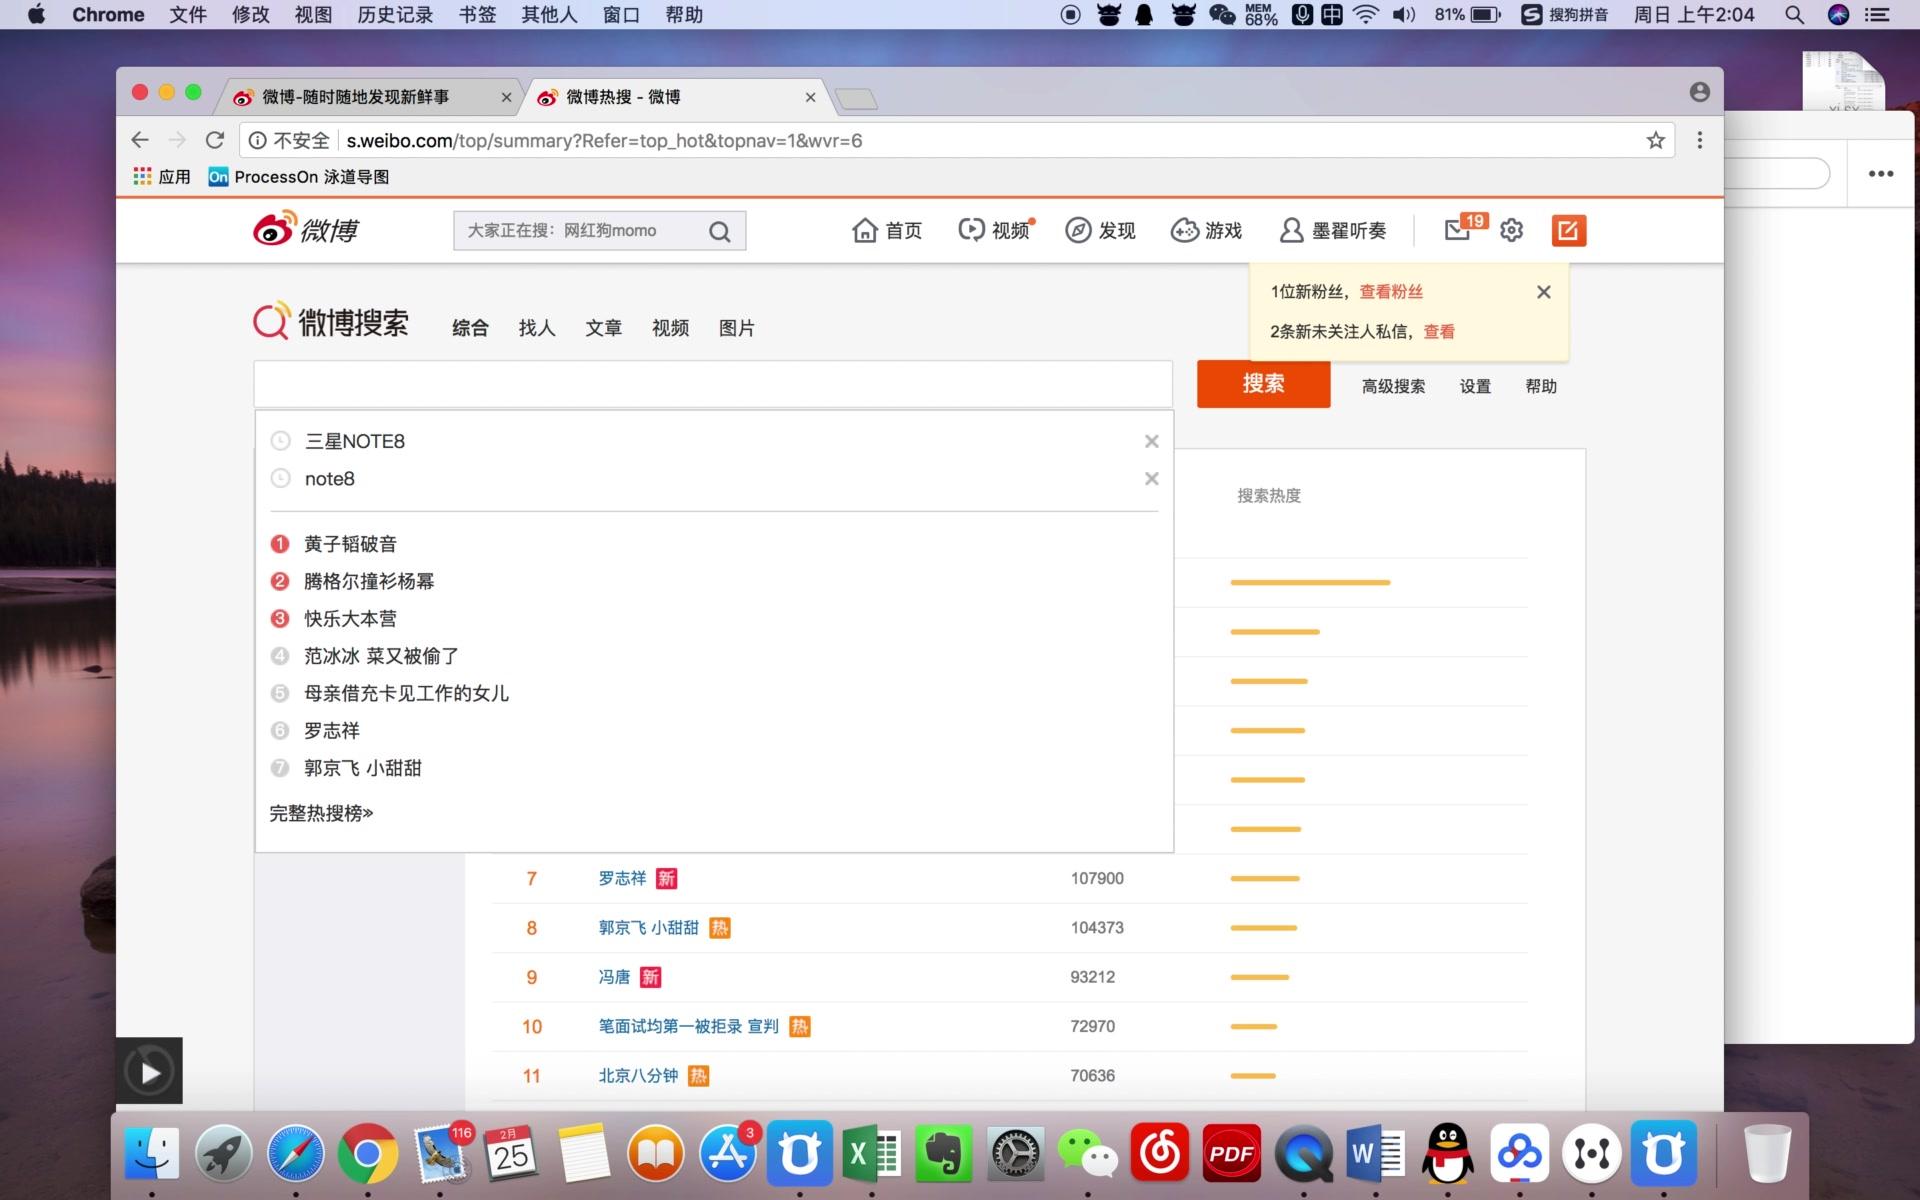Open ranked topic 郭京飞 小甜甜 at rank 8
This screenshot has height=1200, width=1920.
pyautogui.click(x=648, y=928)
